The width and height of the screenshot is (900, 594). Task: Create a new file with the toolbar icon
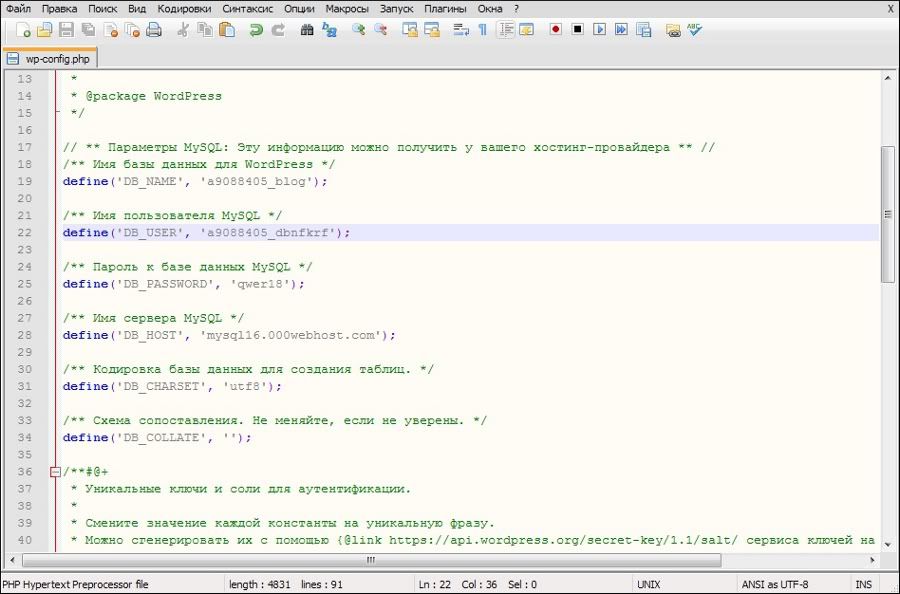23,30
